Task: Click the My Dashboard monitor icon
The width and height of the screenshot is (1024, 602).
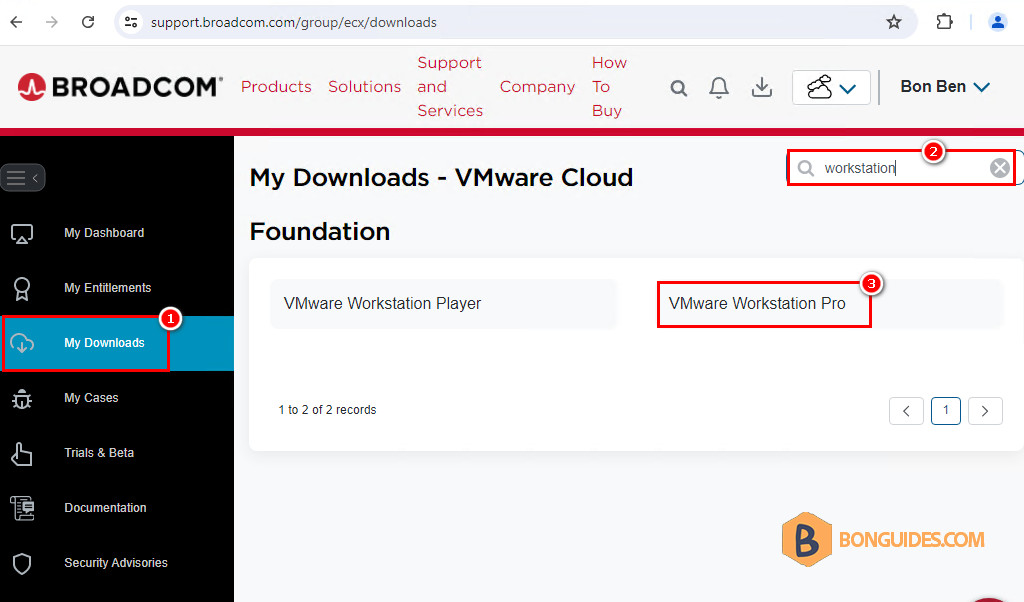Action: (22, 233)
